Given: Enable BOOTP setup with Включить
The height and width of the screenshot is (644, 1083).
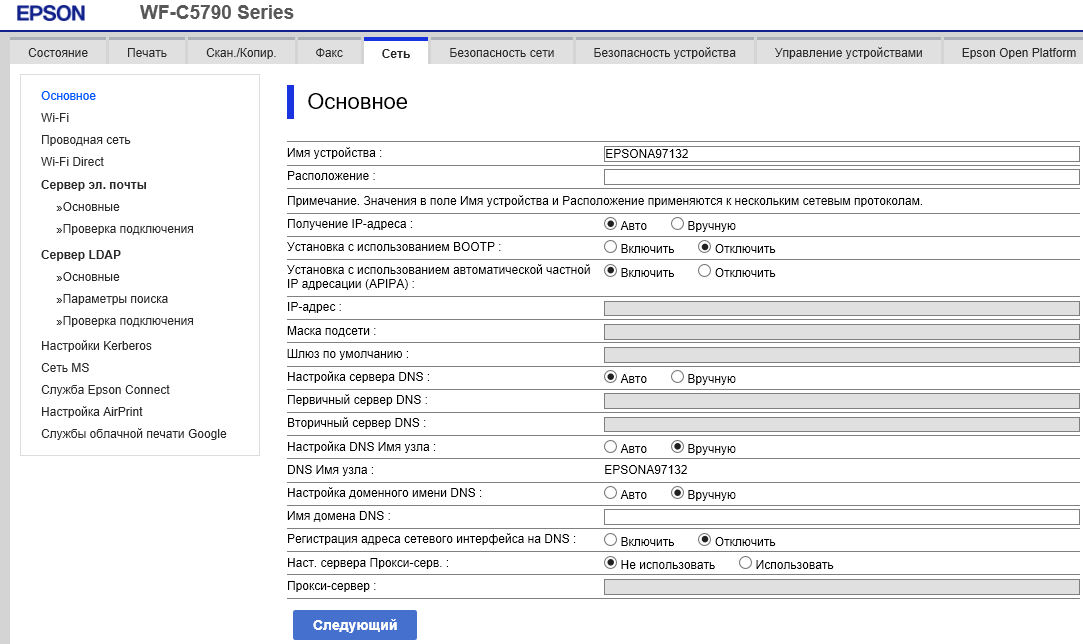Looking at the screenshot, I should pos(611,248).
